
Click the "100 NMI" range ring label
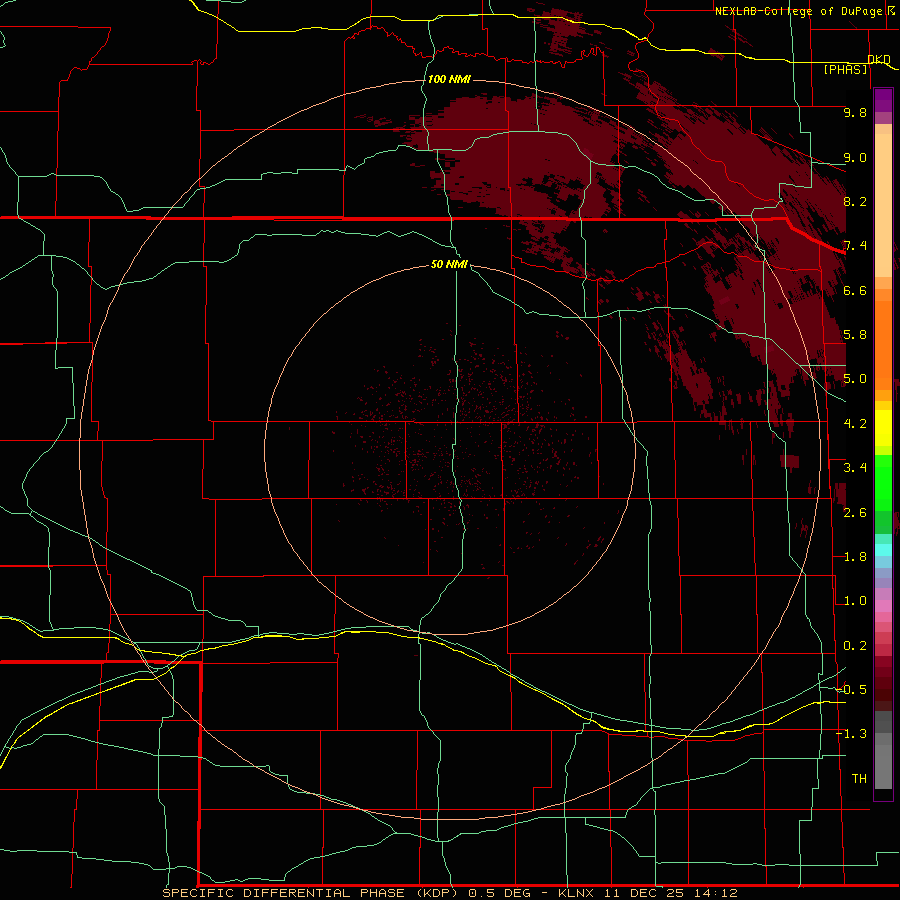coord(449,79)
